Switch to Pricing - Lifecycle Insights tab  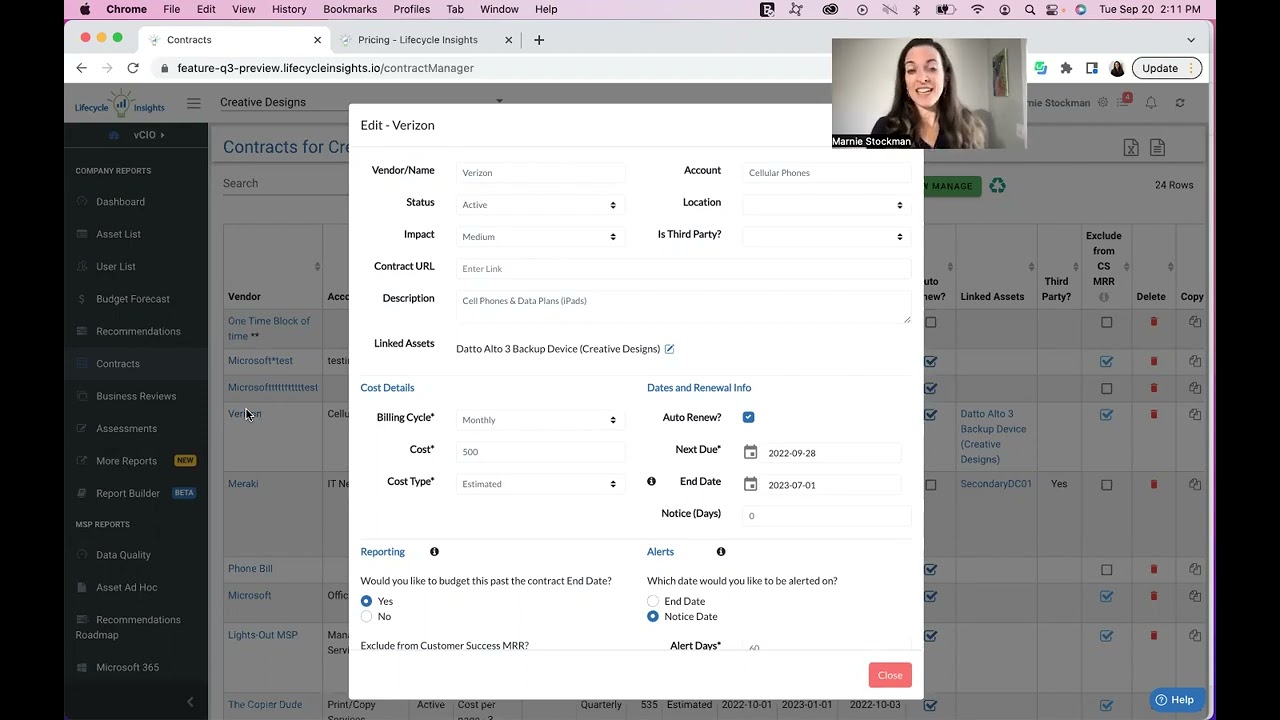click(x=417, y=40)
